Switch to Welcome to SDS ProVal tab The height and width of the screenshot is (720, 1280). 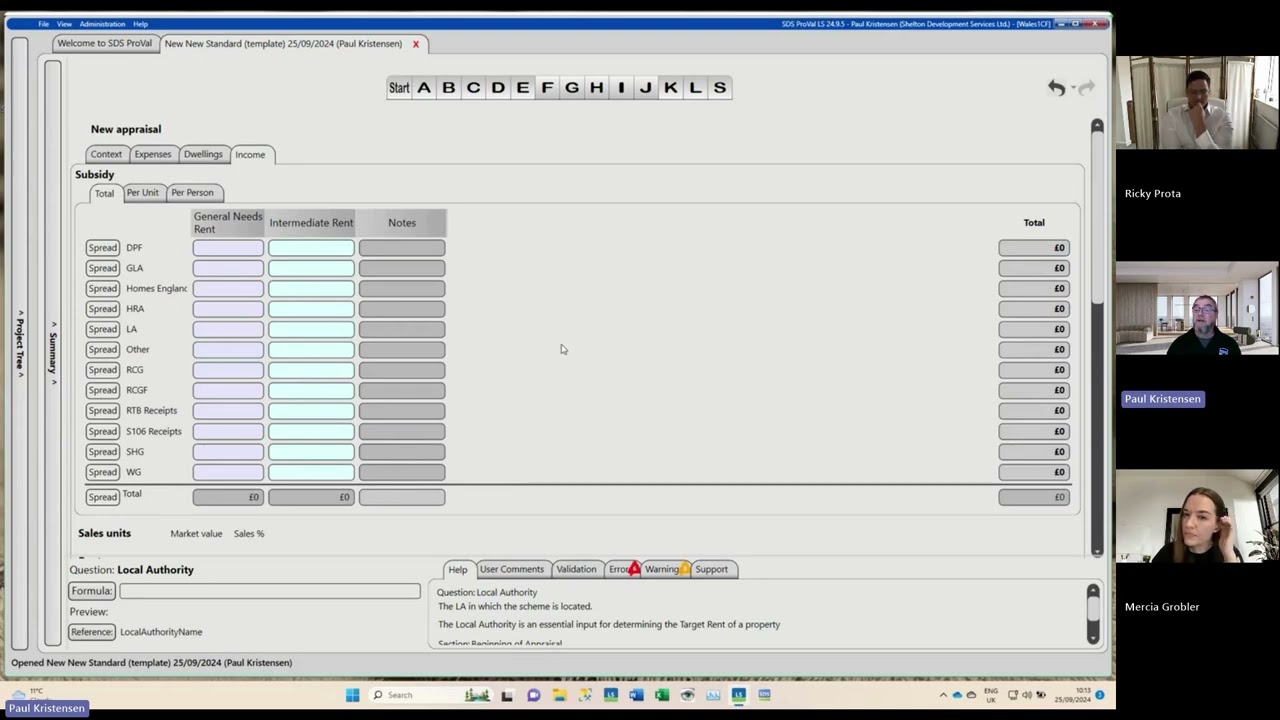click(105, 44)
